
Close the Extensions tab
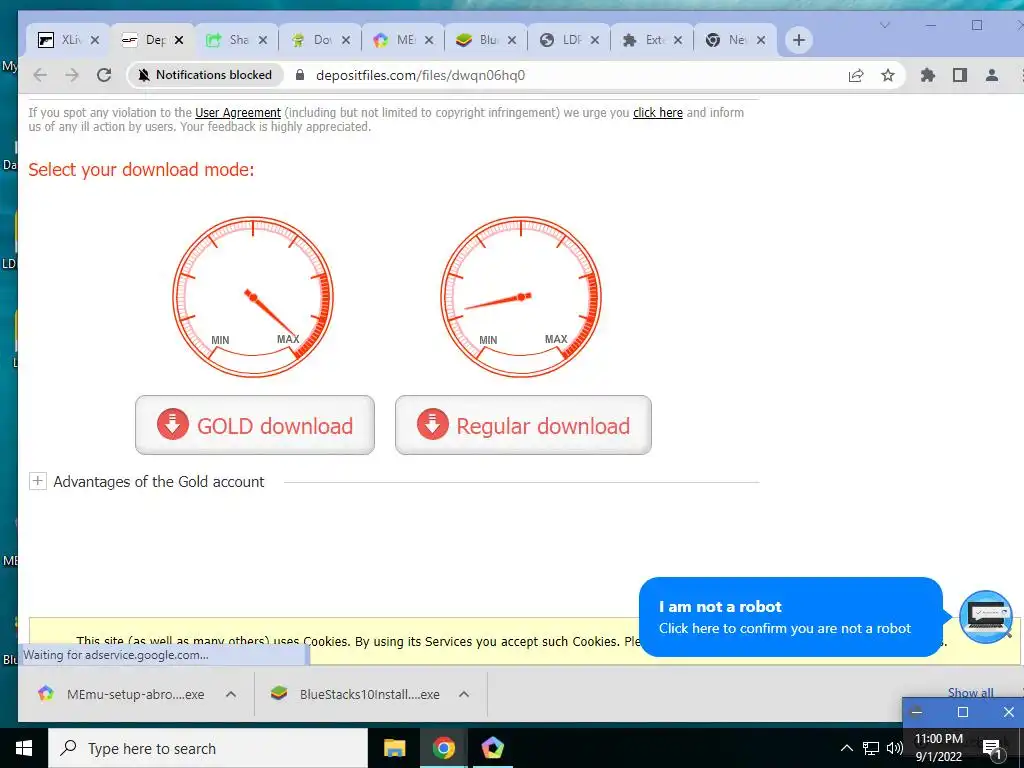coord(678,40)
